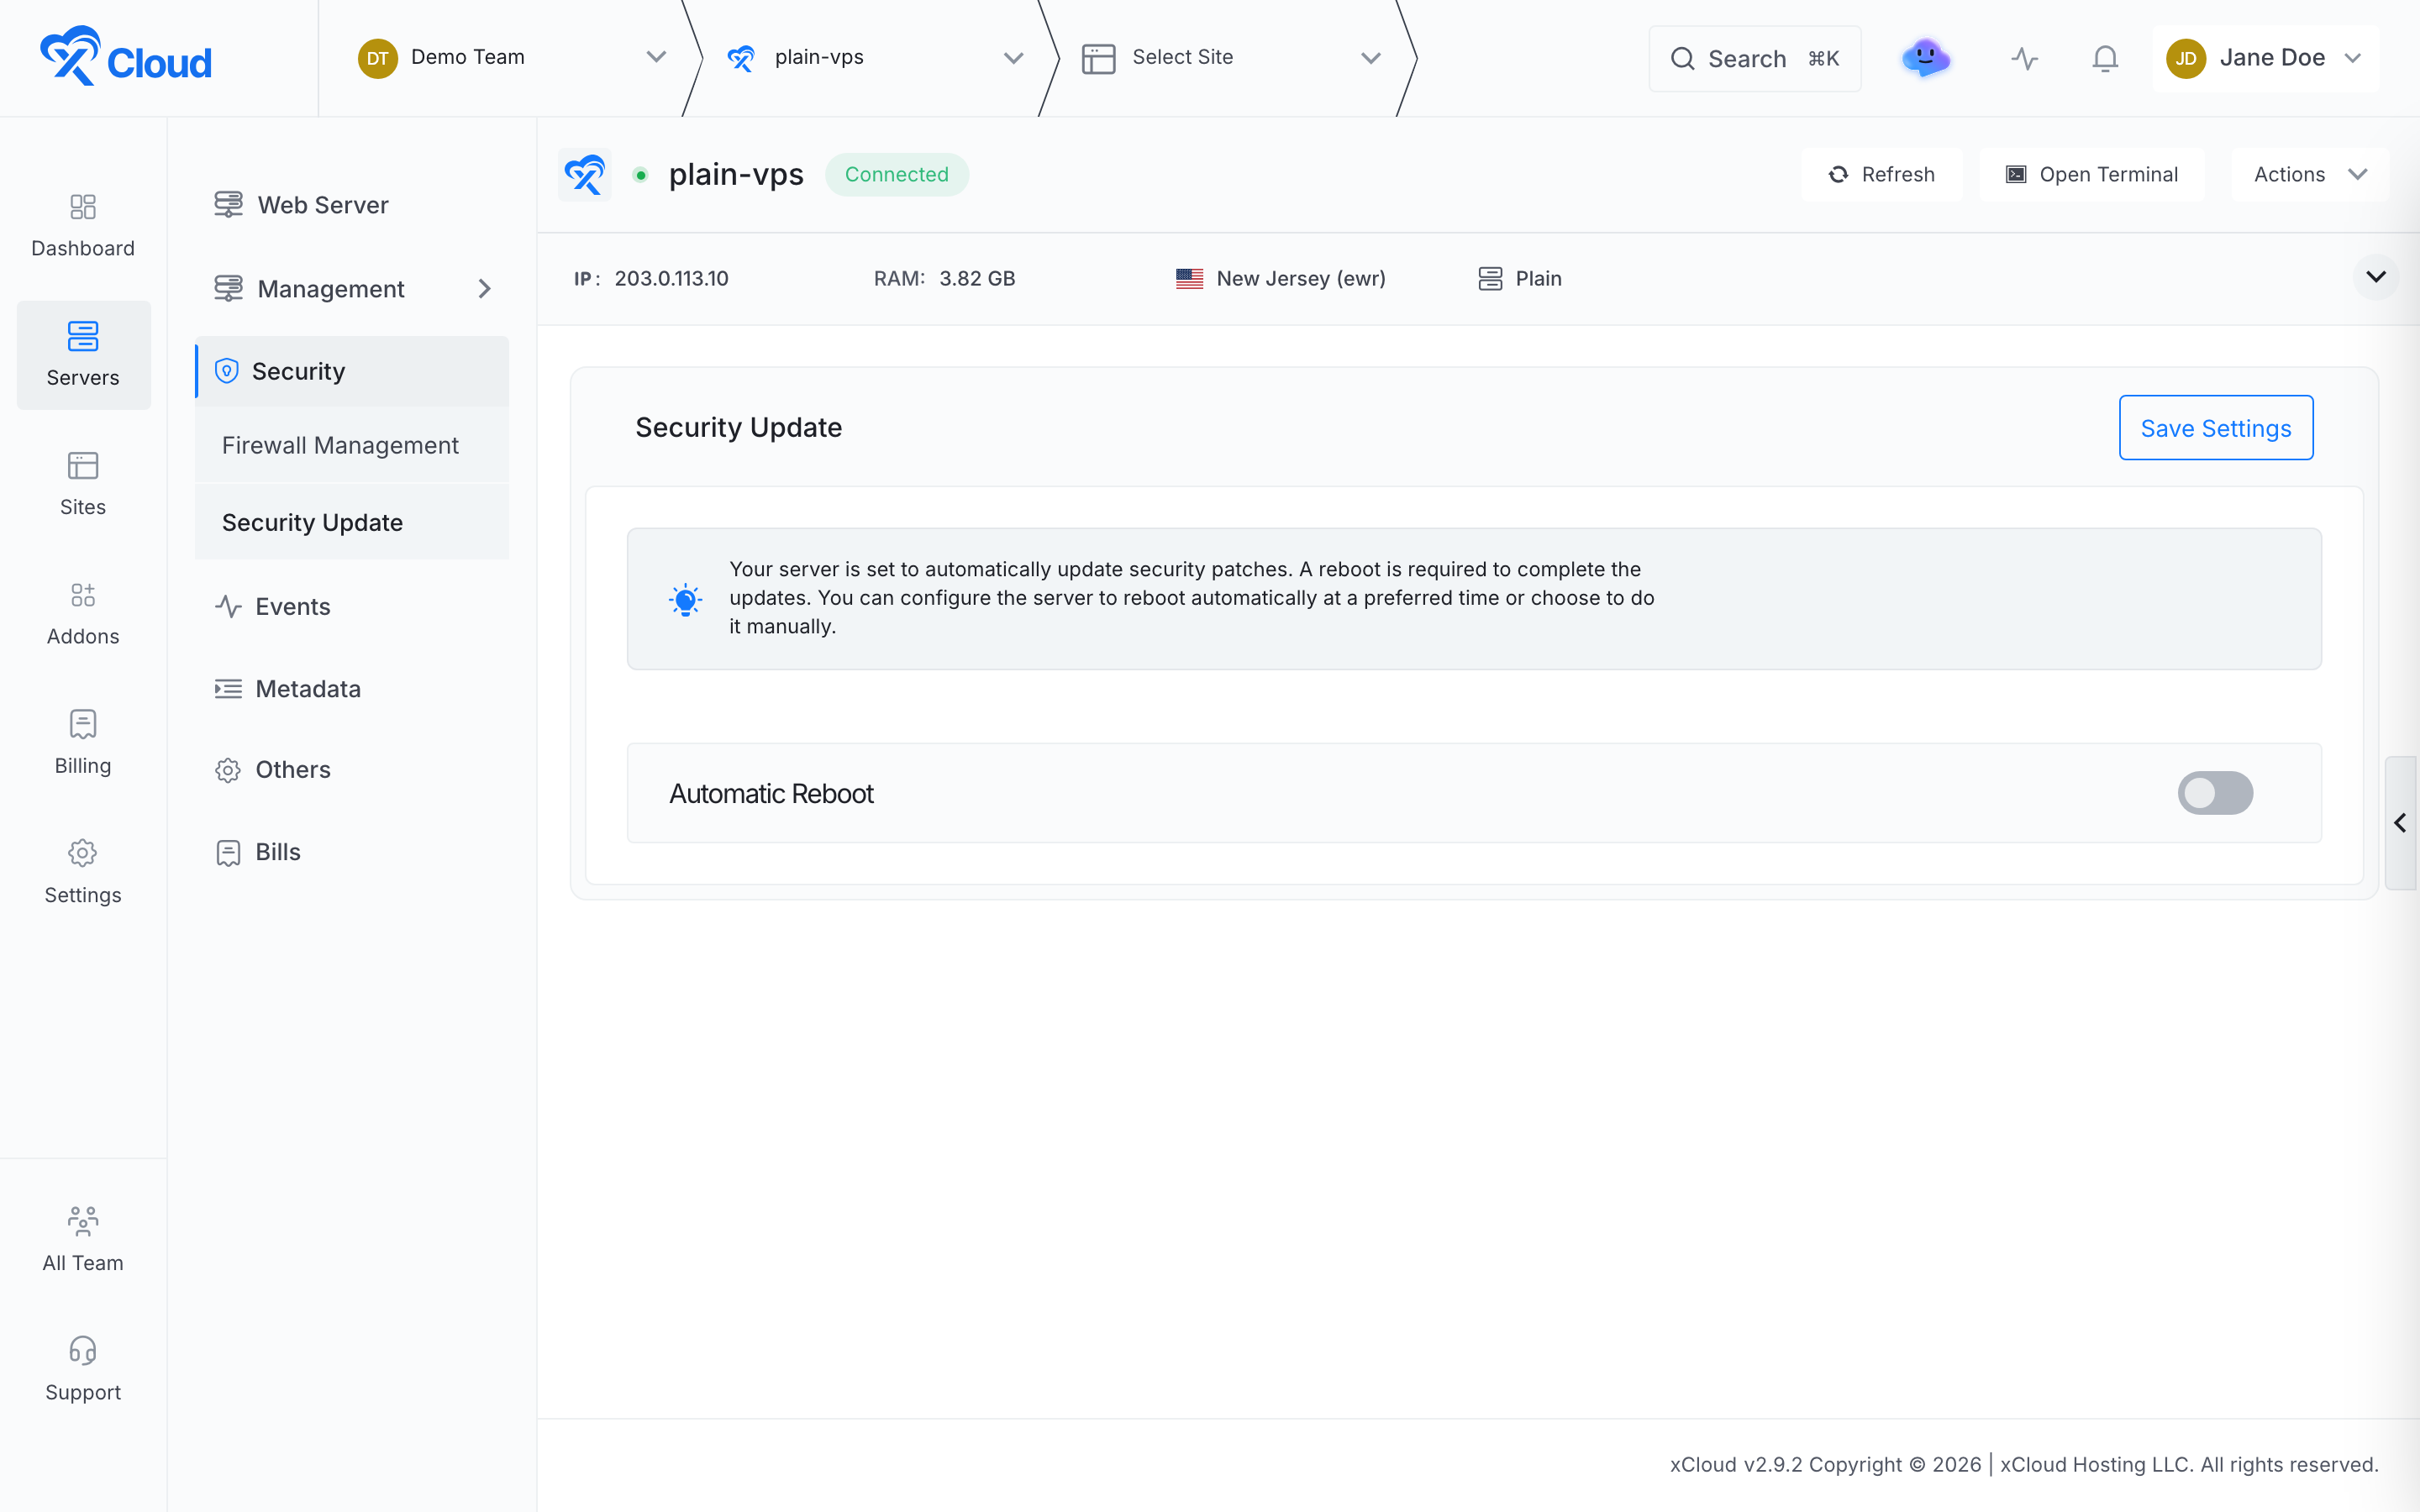The width and height of the screenshot is (2420, 1512).
Task: Open Support in left sidebar
Action: pyautogui.click(x=83, y=1370)
